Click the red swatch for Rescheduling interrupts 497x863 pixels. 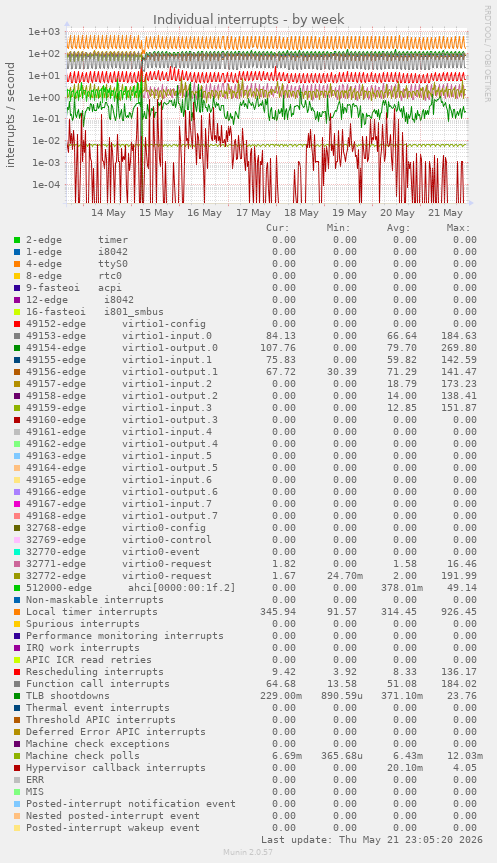(17, 671)
